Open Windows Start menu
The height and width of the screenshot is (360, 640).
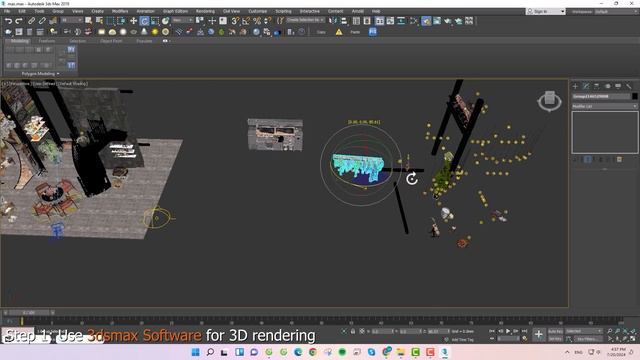(196, 352)
